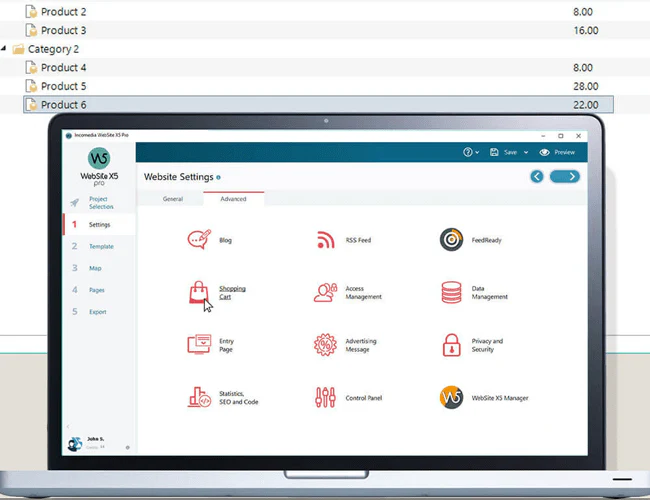Screen dimensions: 650x500
Task: Open the Shopping Cart bag icon
Action: 199,292
